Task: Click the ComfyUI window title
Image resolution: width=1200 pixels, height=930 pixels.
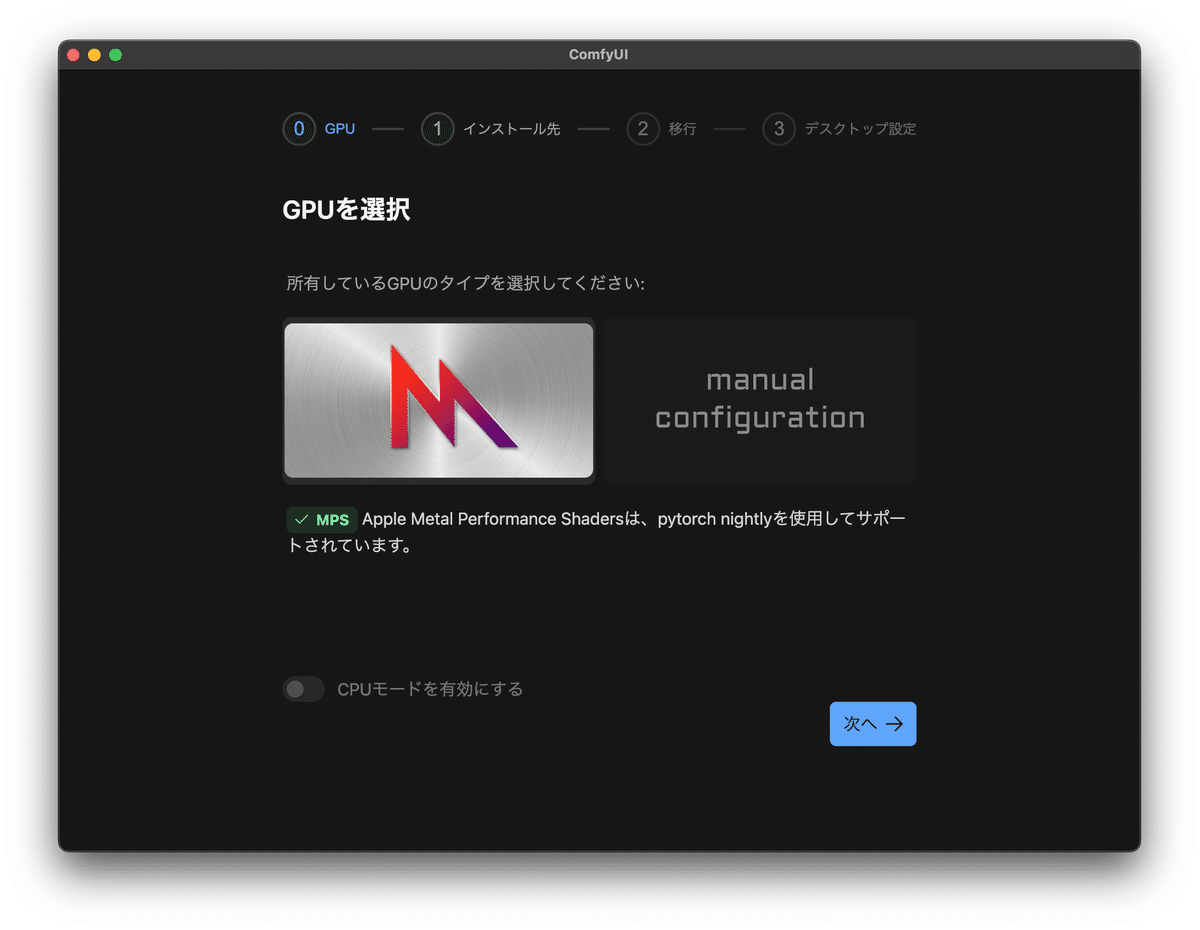Action: (599, 55)
